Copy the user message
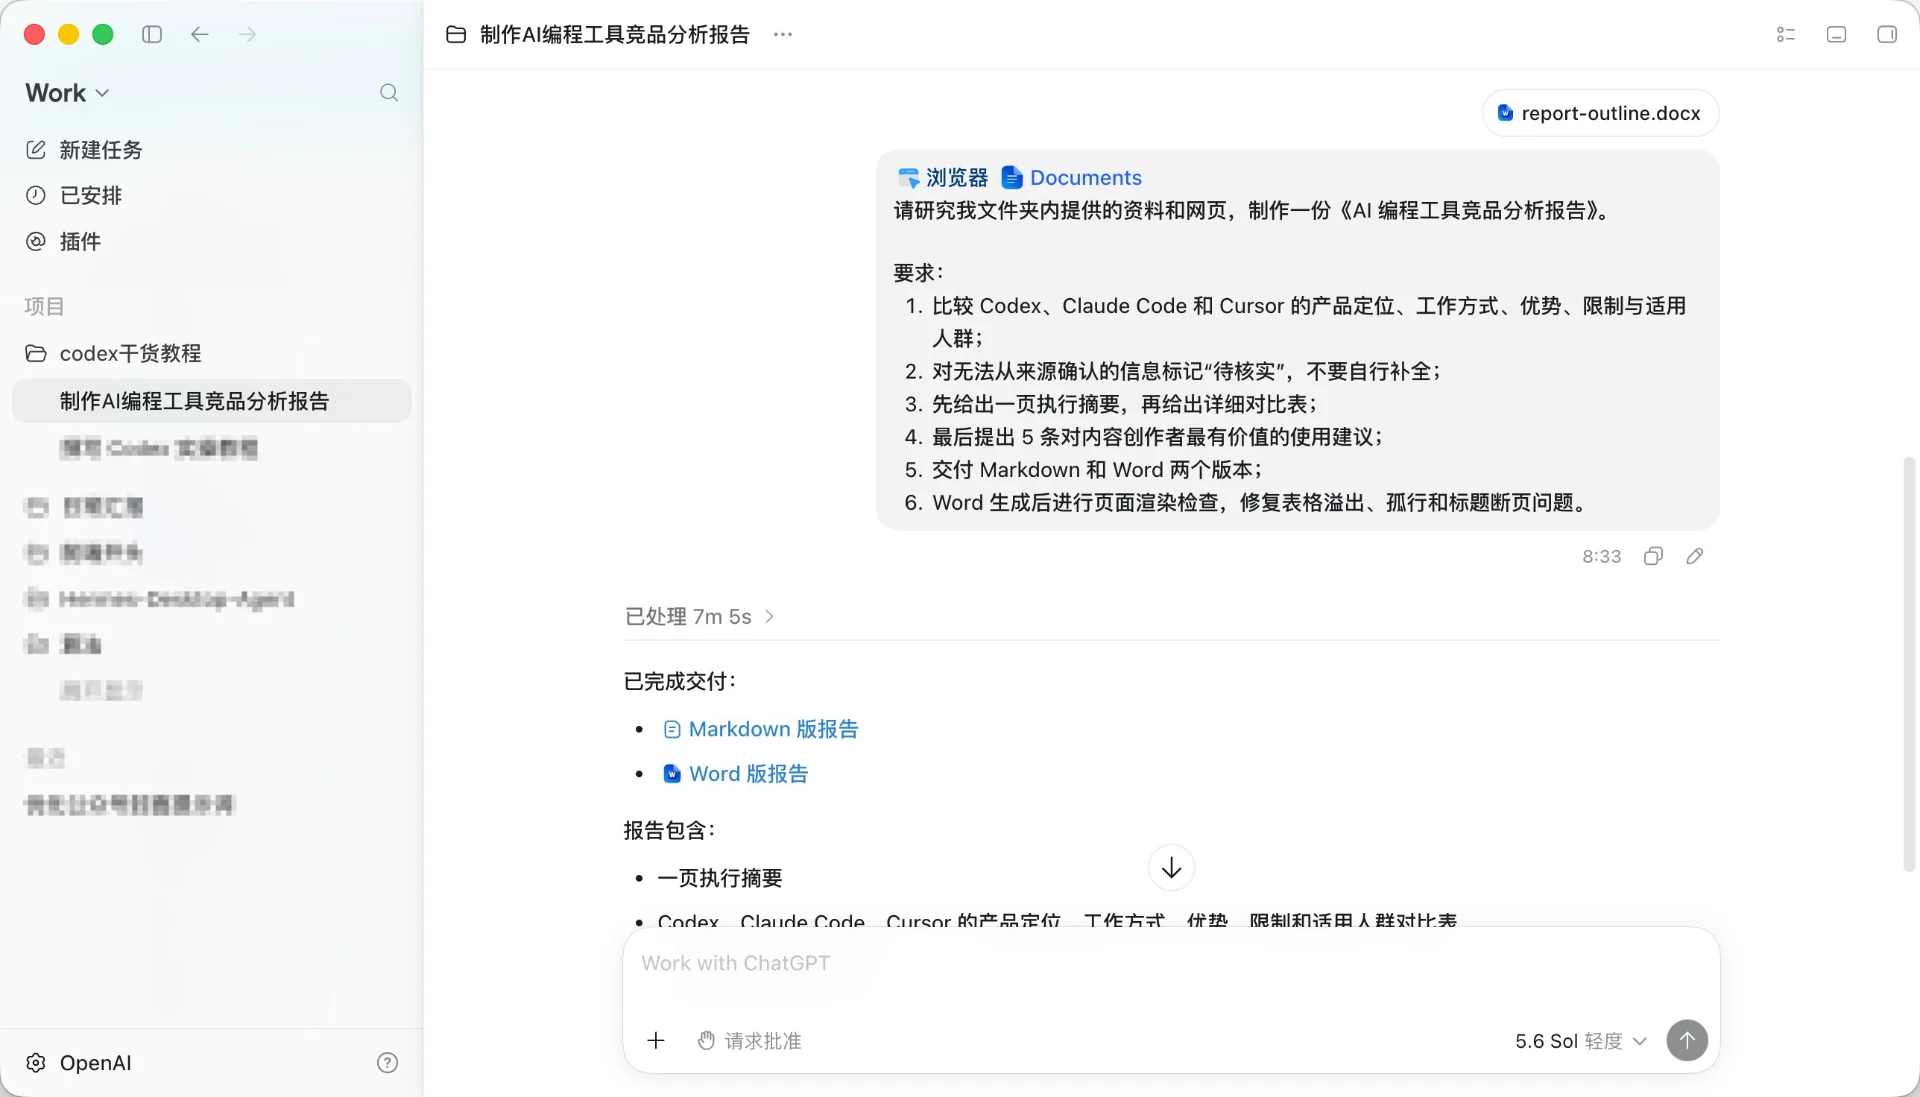The width and height of the screenshot is (1920, 1097). pyautogui.click(x=1653, y=556)
